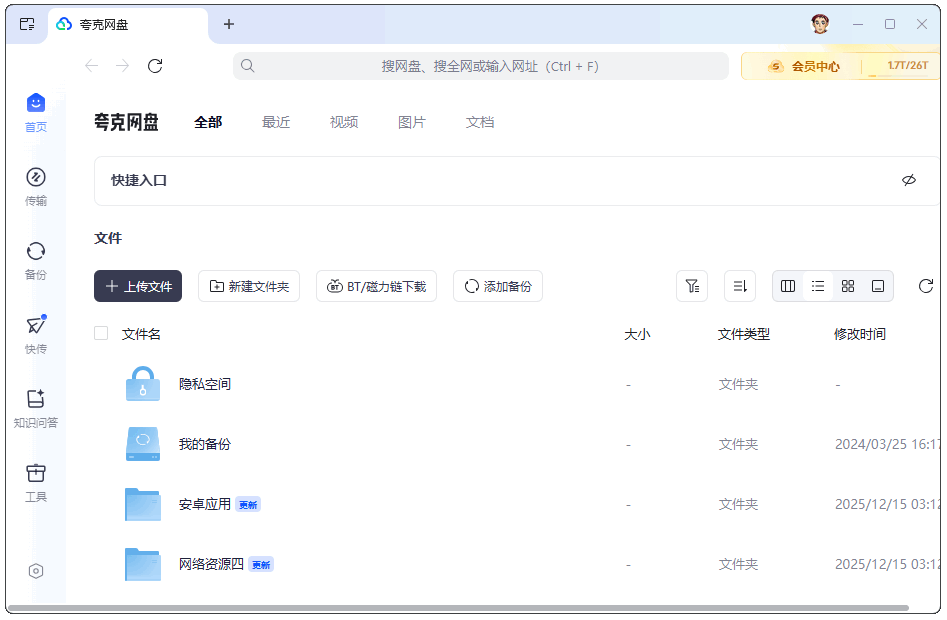This screenshot has width=947, height=620.
Task: Switch to grid view layout
Action: (848, 286)
